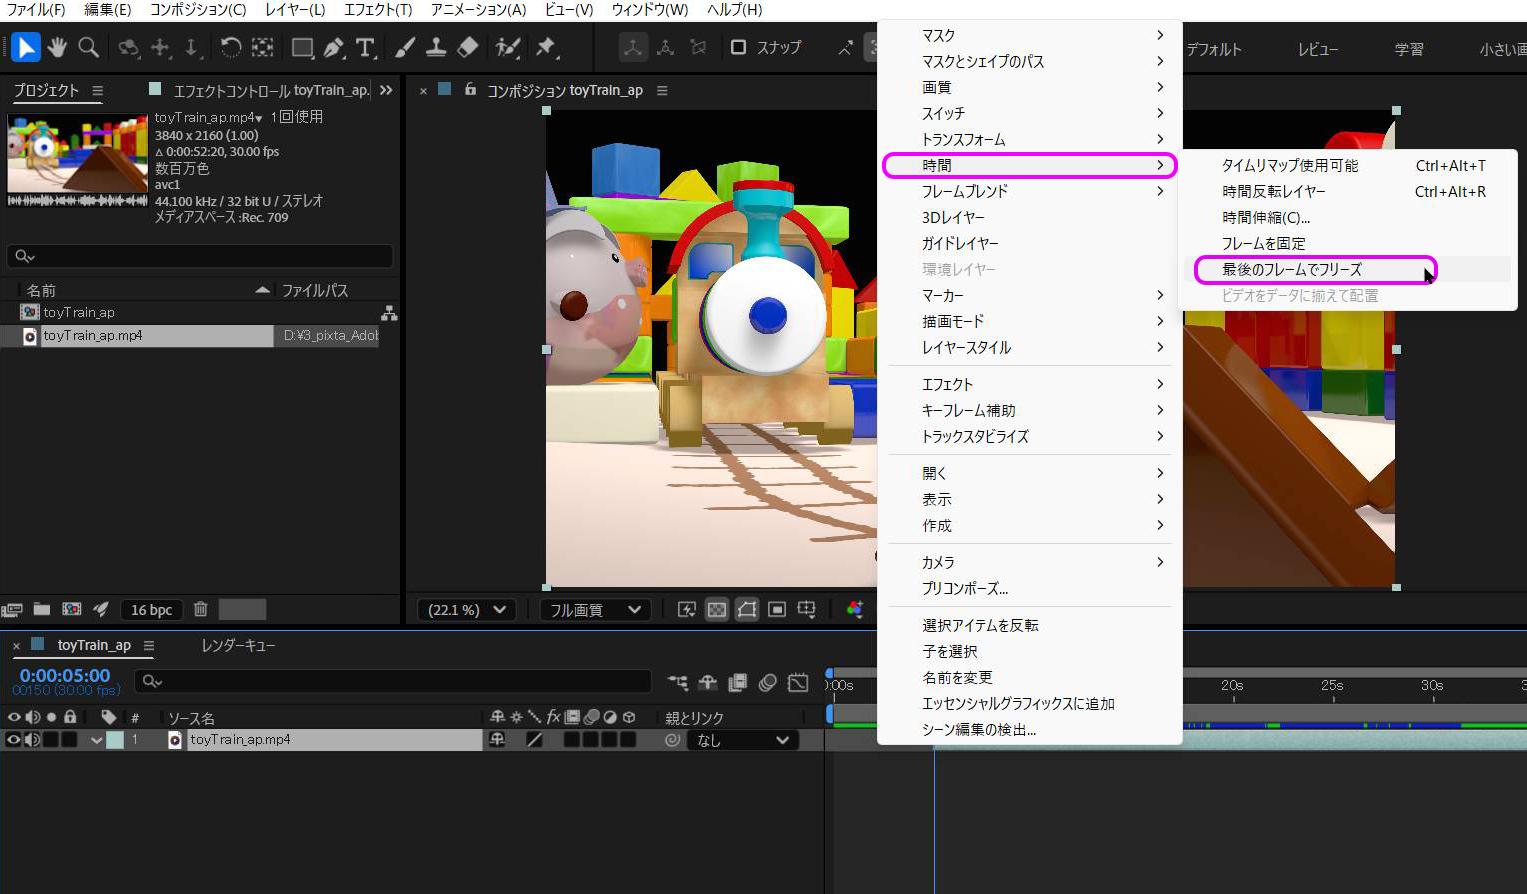1527x894 pixels.
Task: Mute audio of toyTrain_ap.mp4 layer
Action: pos(33,740)
